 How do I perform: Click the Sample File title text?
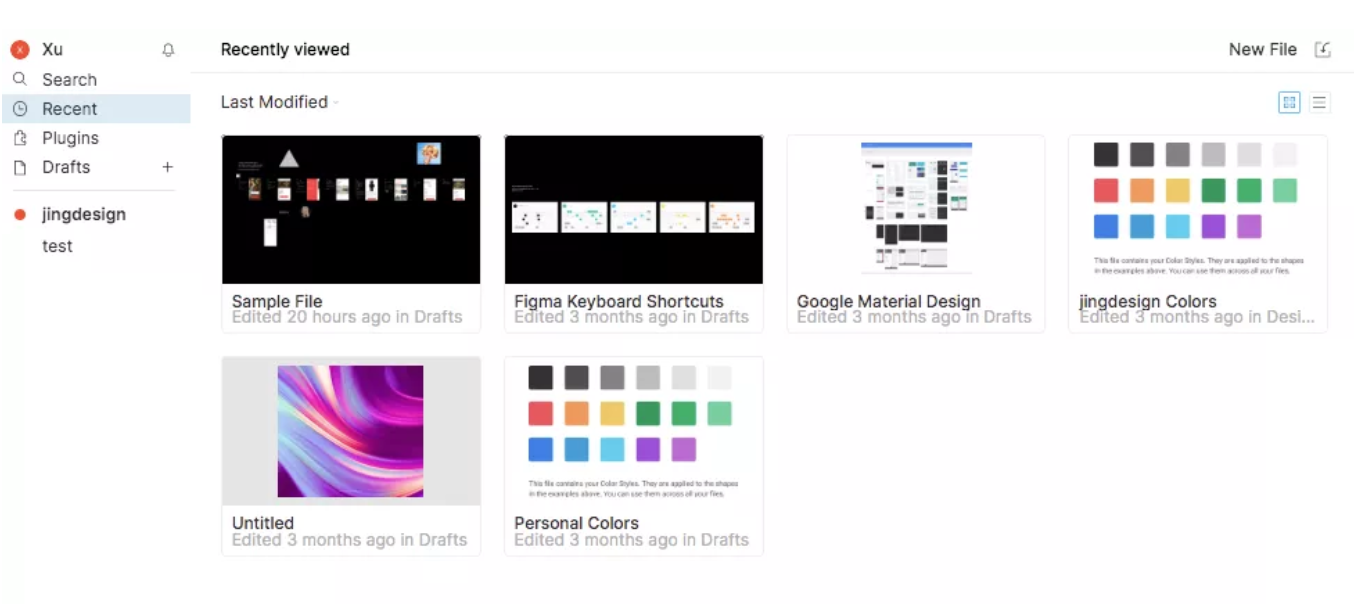pyautogui.click(x=277, y=301)
